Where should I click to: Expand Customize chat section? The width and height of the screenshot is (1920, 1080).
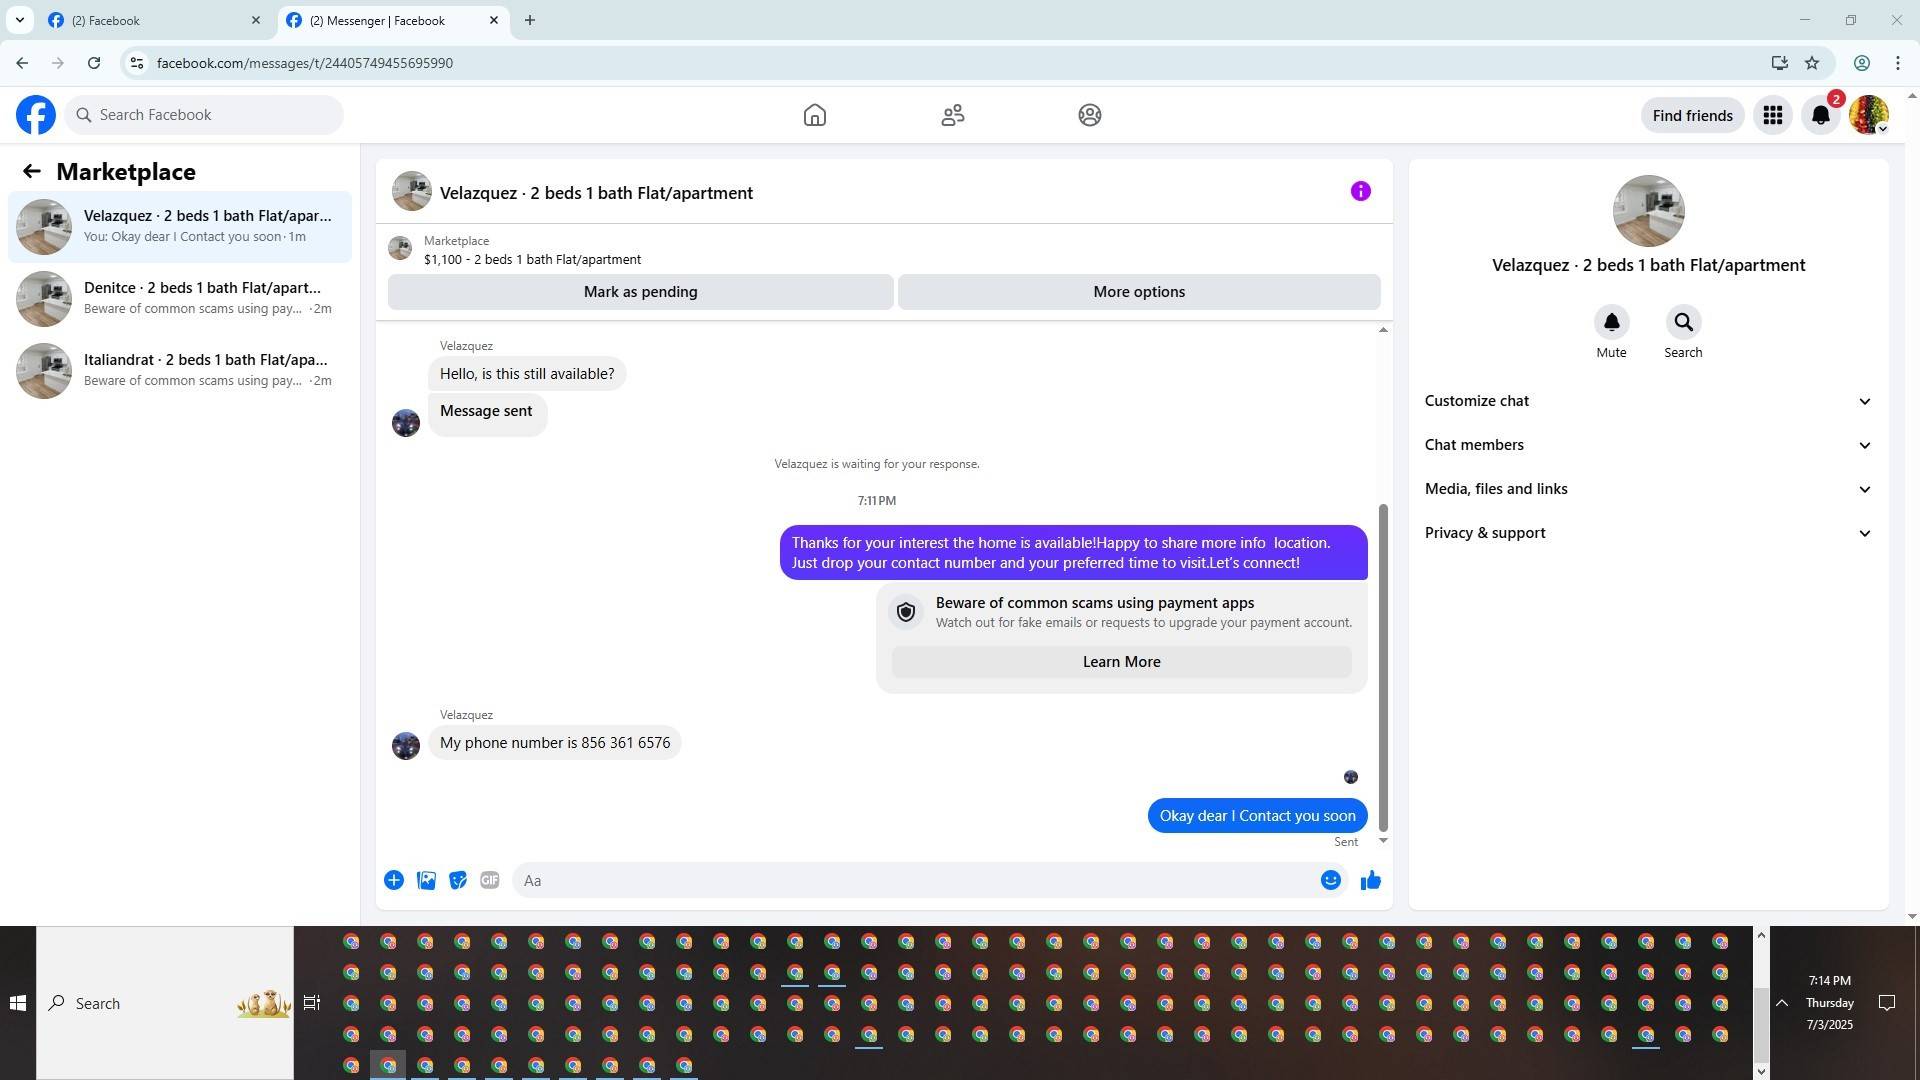1647,401
